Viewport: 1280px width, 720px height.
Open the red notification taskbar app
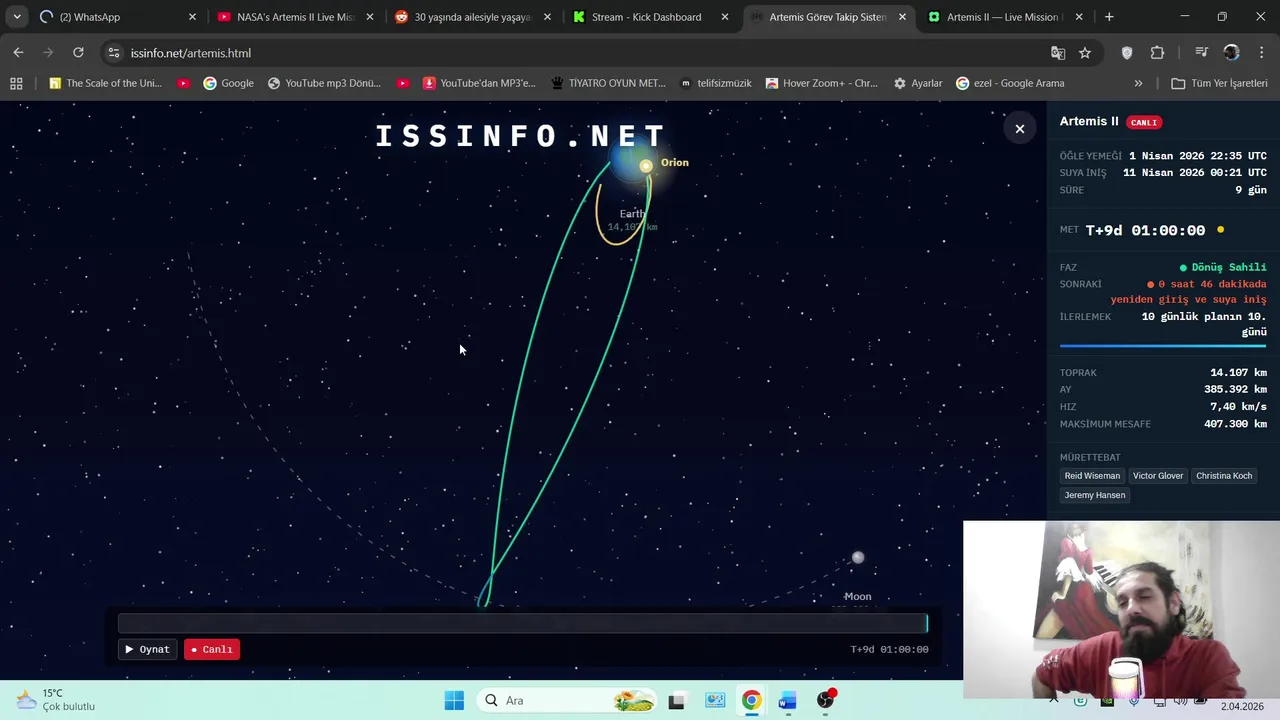[x=825, y=700]
